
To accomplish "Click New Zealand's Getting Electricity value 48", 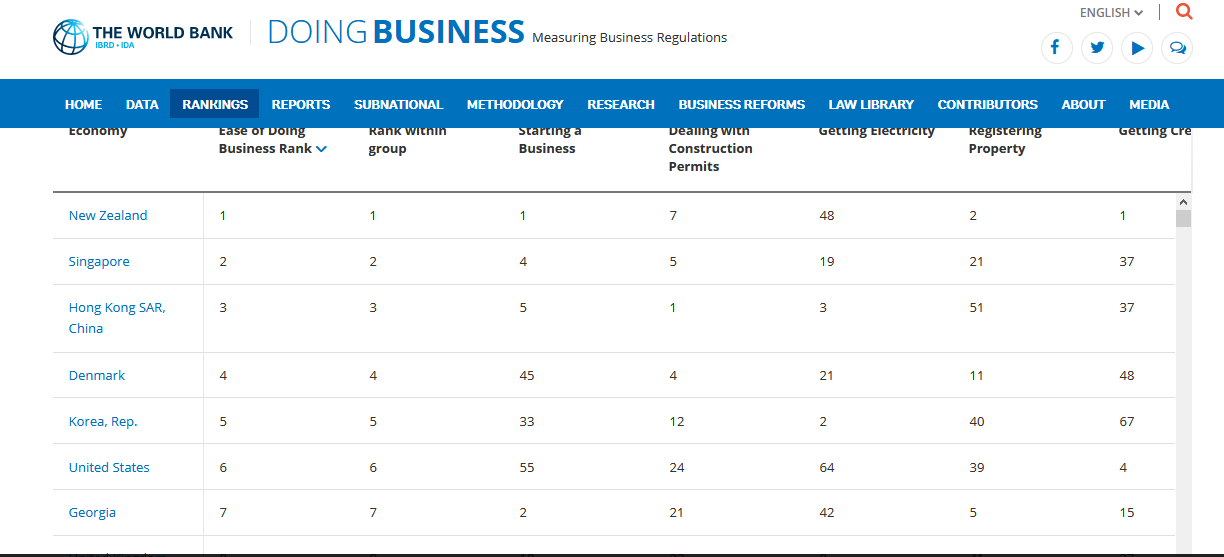I will [827, 215].
